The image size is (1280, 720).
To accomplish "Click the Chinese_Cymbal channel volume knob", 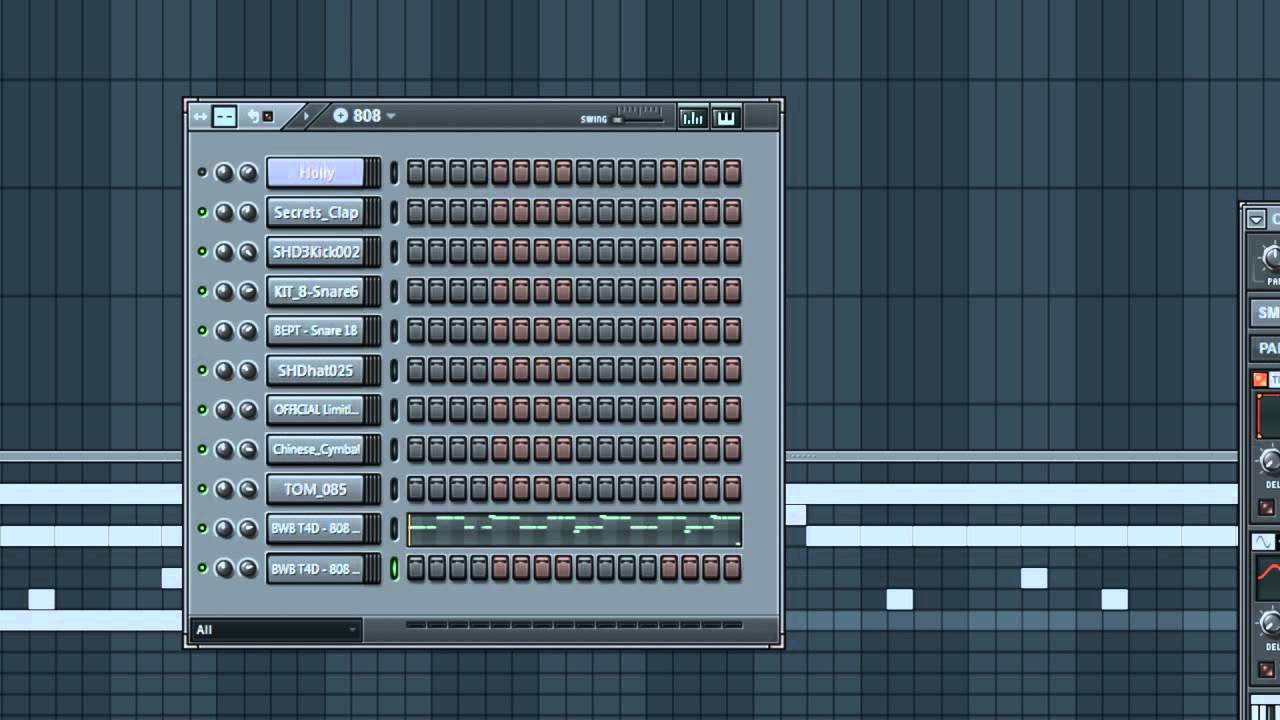I will coord(247,449).
